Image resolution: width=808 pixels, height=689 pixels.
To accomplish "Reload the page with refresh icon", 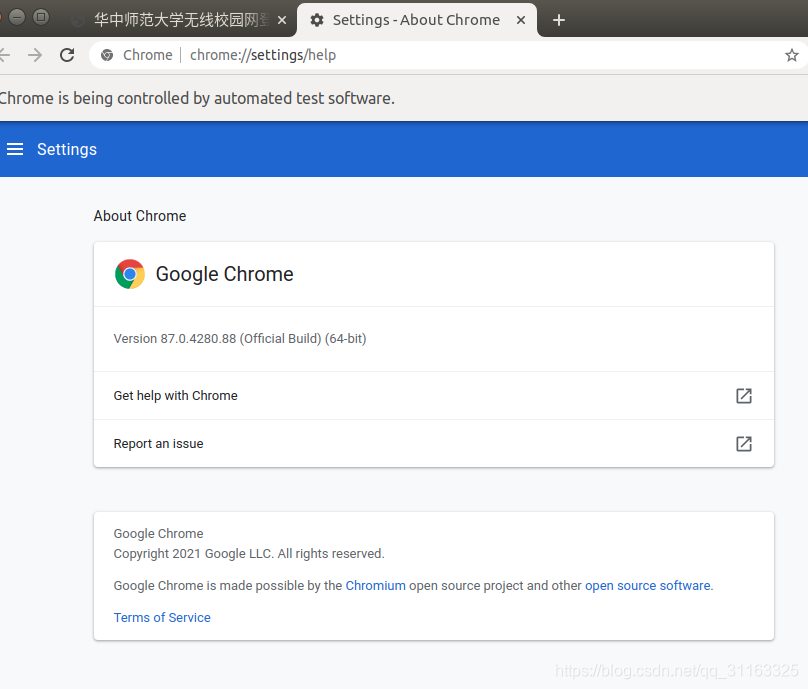I will tap(67, 55).
